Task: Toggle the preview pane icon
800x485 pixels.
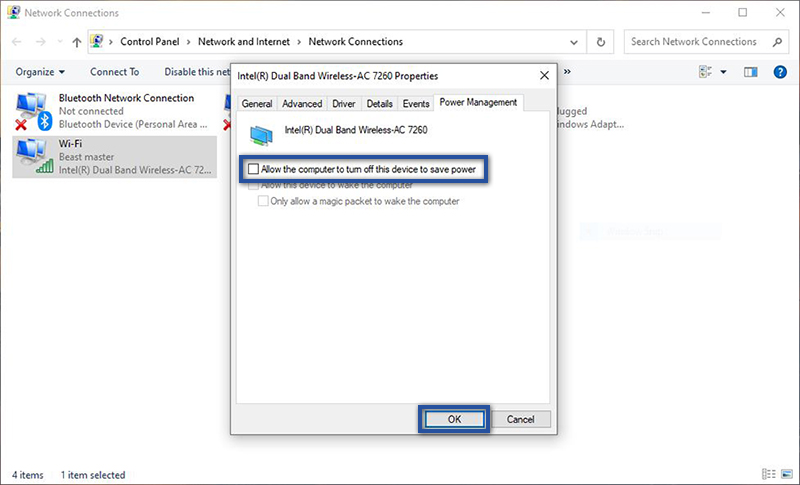Action: pos(751,72)
